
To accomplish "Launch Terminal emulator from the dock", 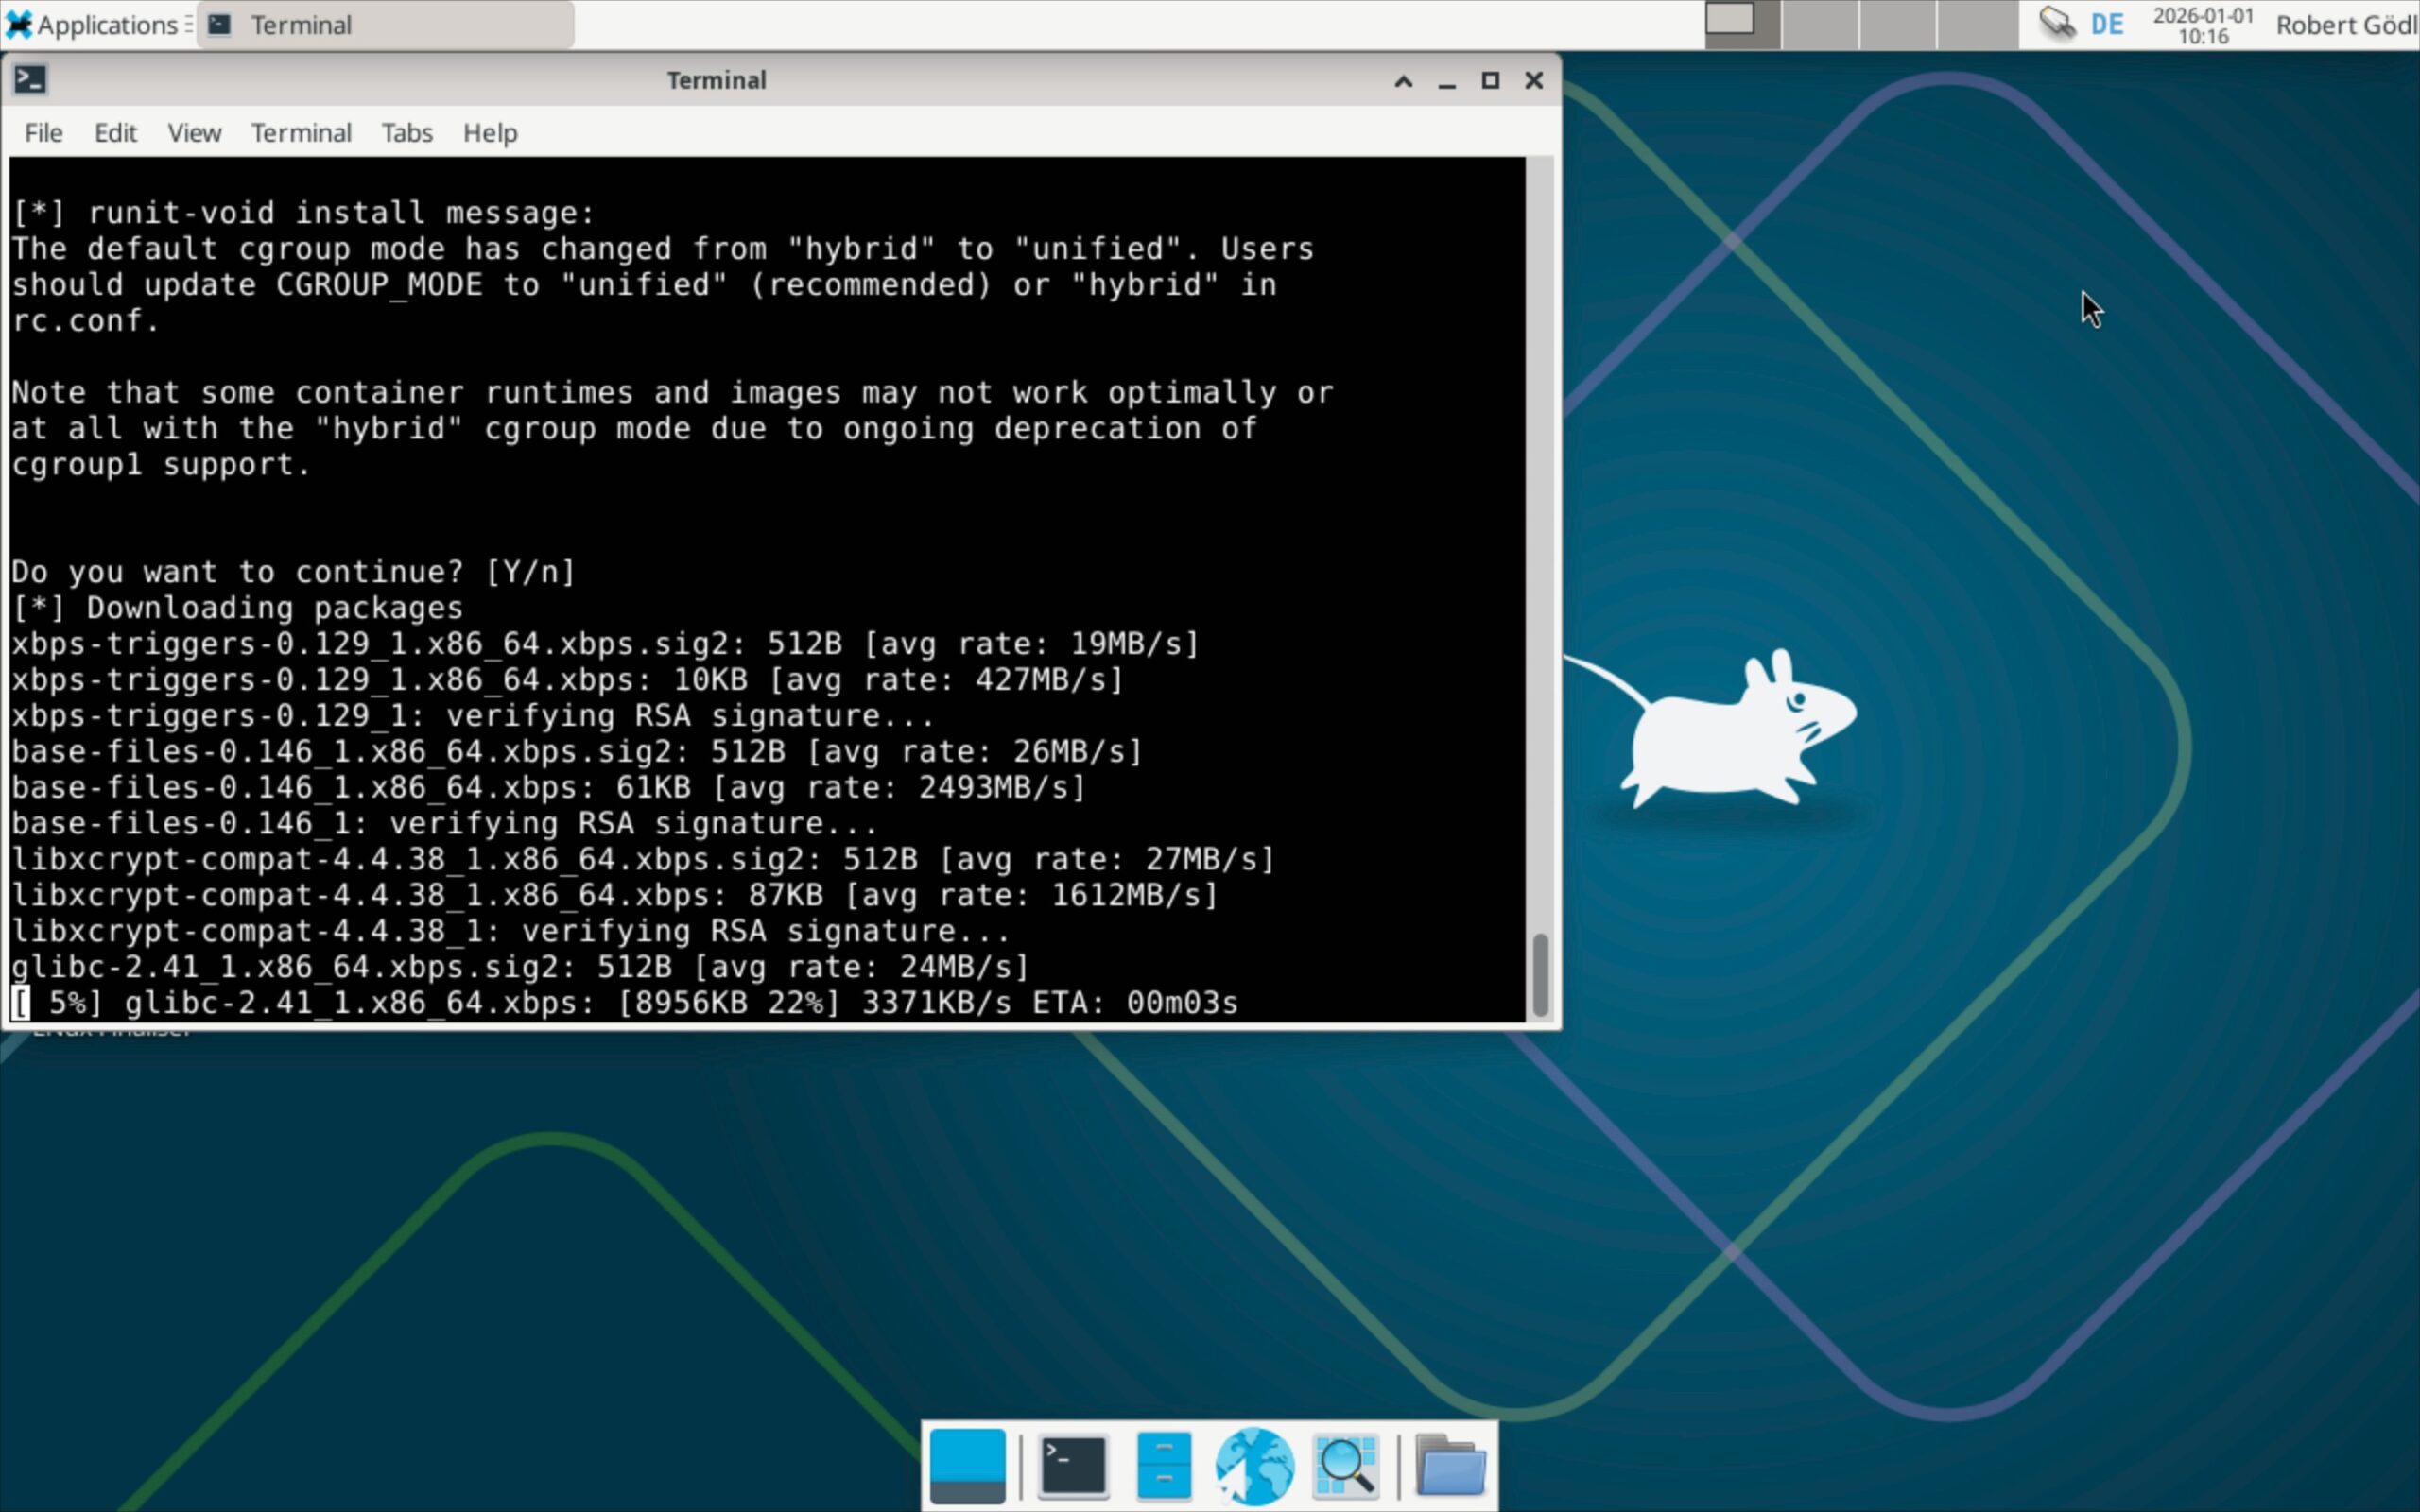I will point(1073,1466).
